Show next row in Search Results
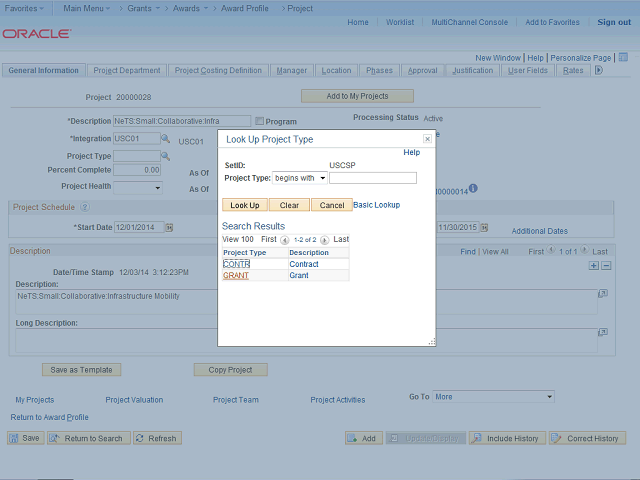 tap(325, 240)
